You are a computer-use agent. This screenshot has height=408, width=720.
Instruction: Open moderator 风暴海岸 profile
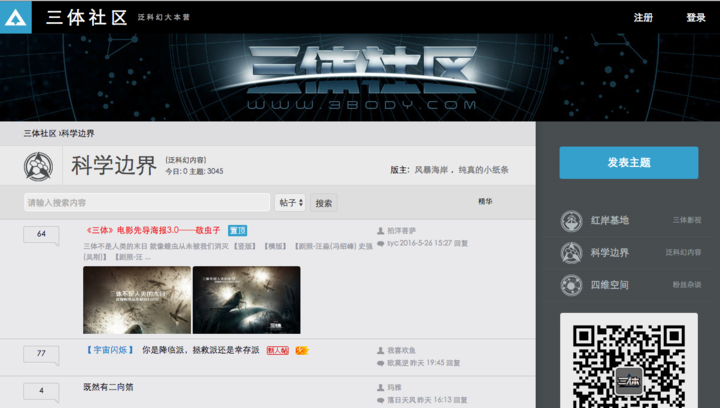click(431, 170)
